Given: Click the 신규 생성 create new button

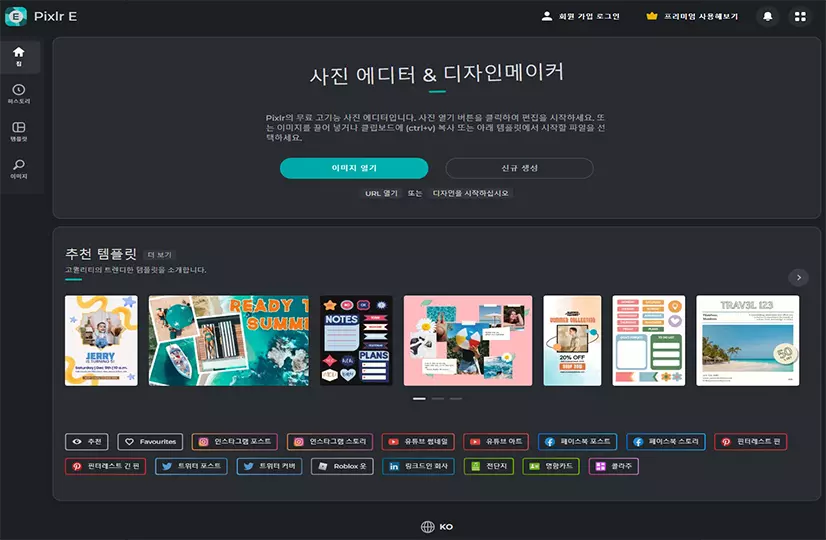Looking at the screenshot, I should pos(519,168).
